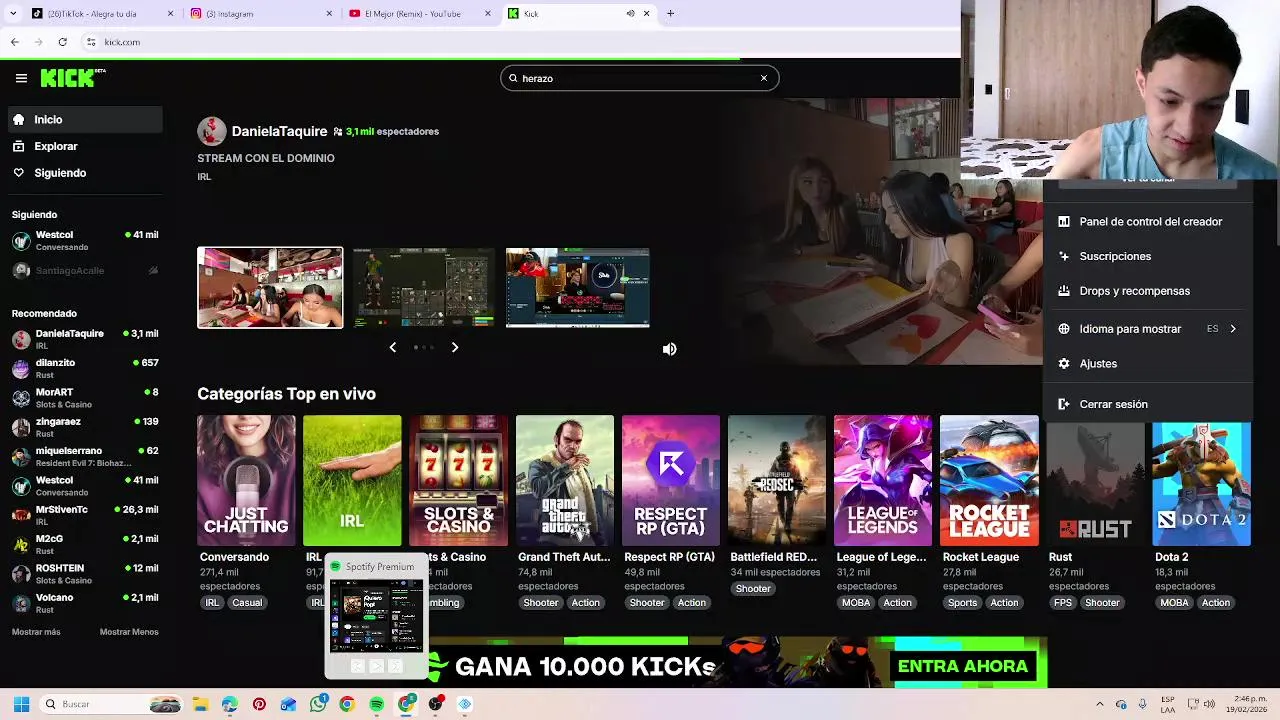The image size is (1280, 720).
Task: Open the Dota 2 category card
Action: point(1202,484)
